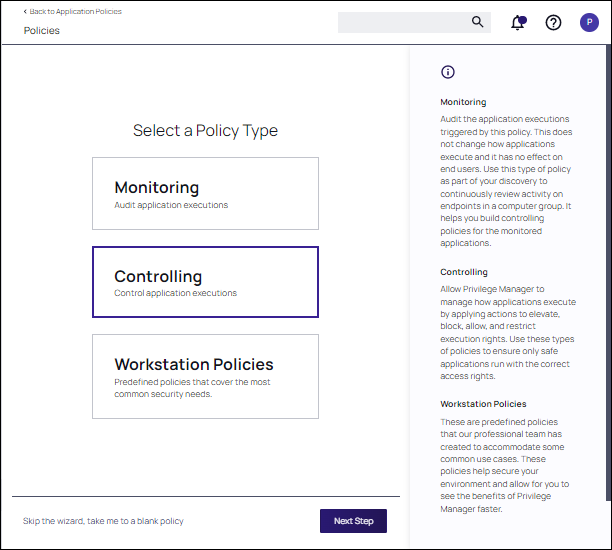Choose the Workstation Policies card
The height and width of the screenshot is (550, 612).
coord(205,376)
